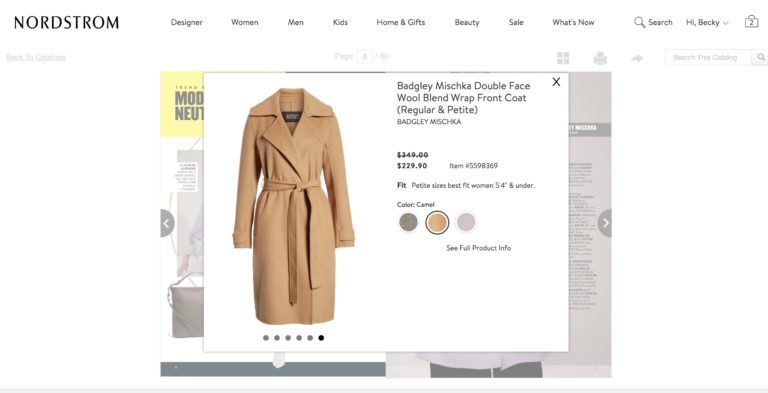Image resolution: width=768 pixels, height=393 pixels.
Task: Open the Sale menu
Action: tap(516, 22)
